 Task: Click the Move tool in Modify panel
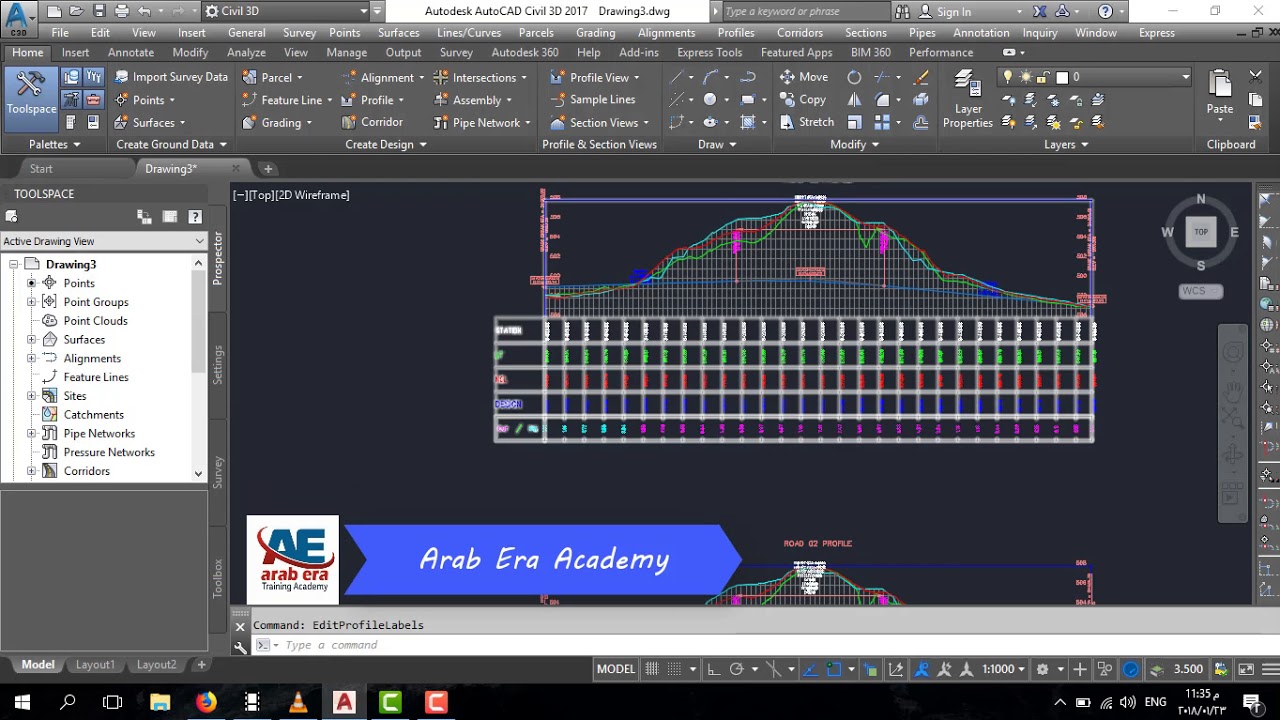[x=804, y=77]
